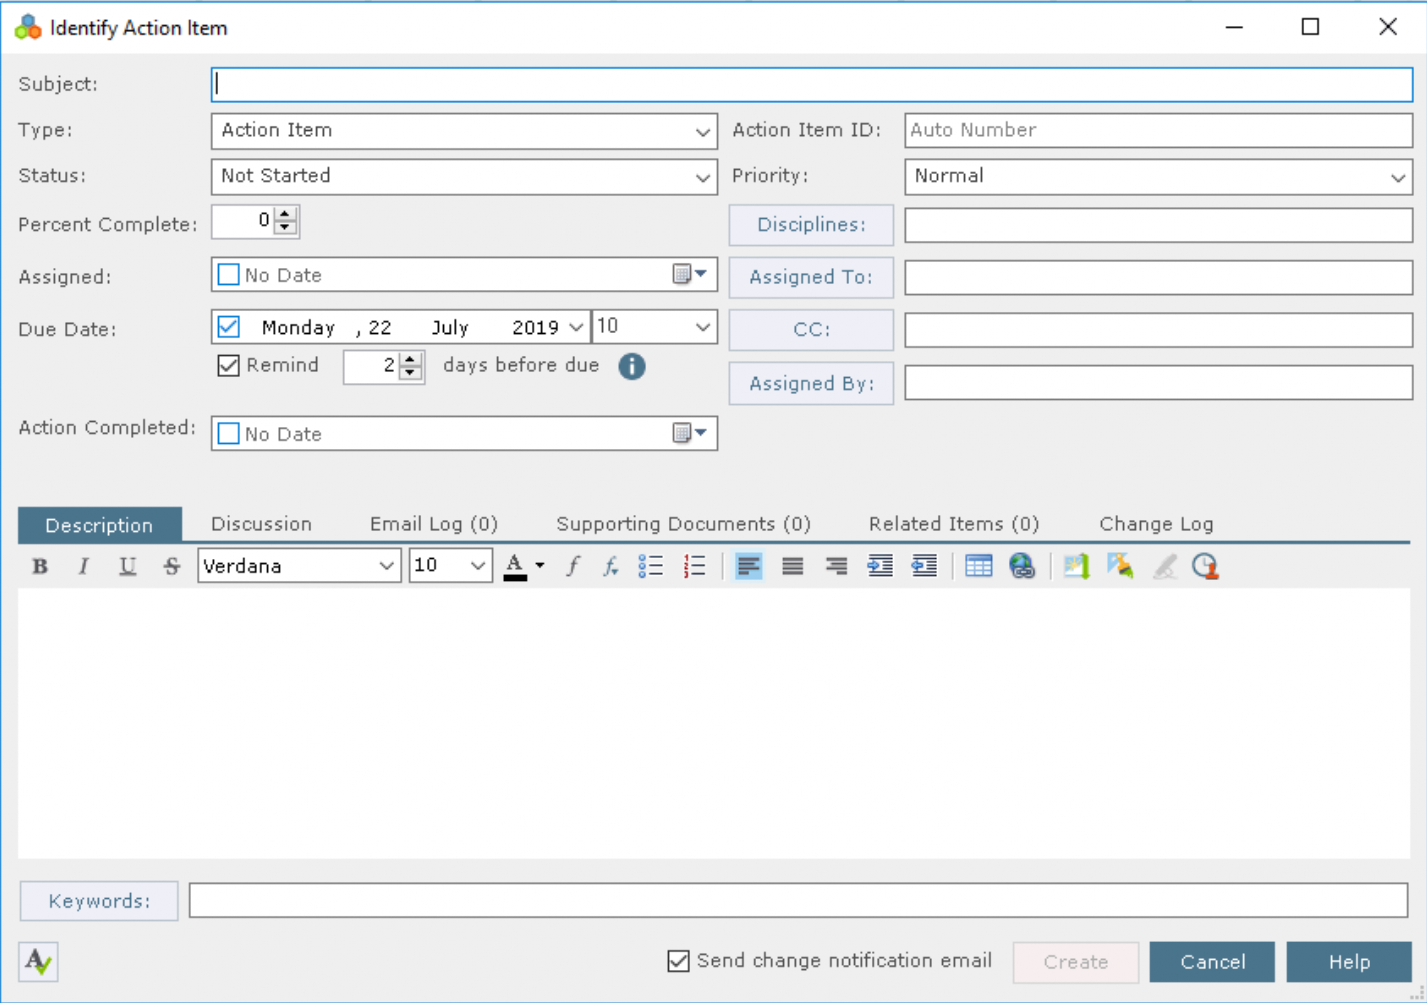Screen dimensions: 1427x1003
Task: Insert a date-time stamp
Action: point(1206,566)
